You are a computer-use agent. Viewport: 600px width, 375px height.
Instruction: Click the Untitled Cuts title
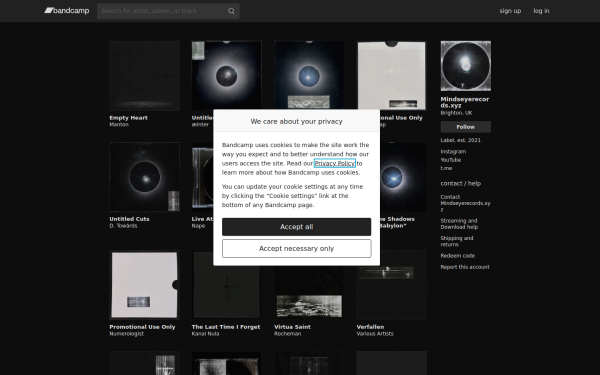(129, 219)
